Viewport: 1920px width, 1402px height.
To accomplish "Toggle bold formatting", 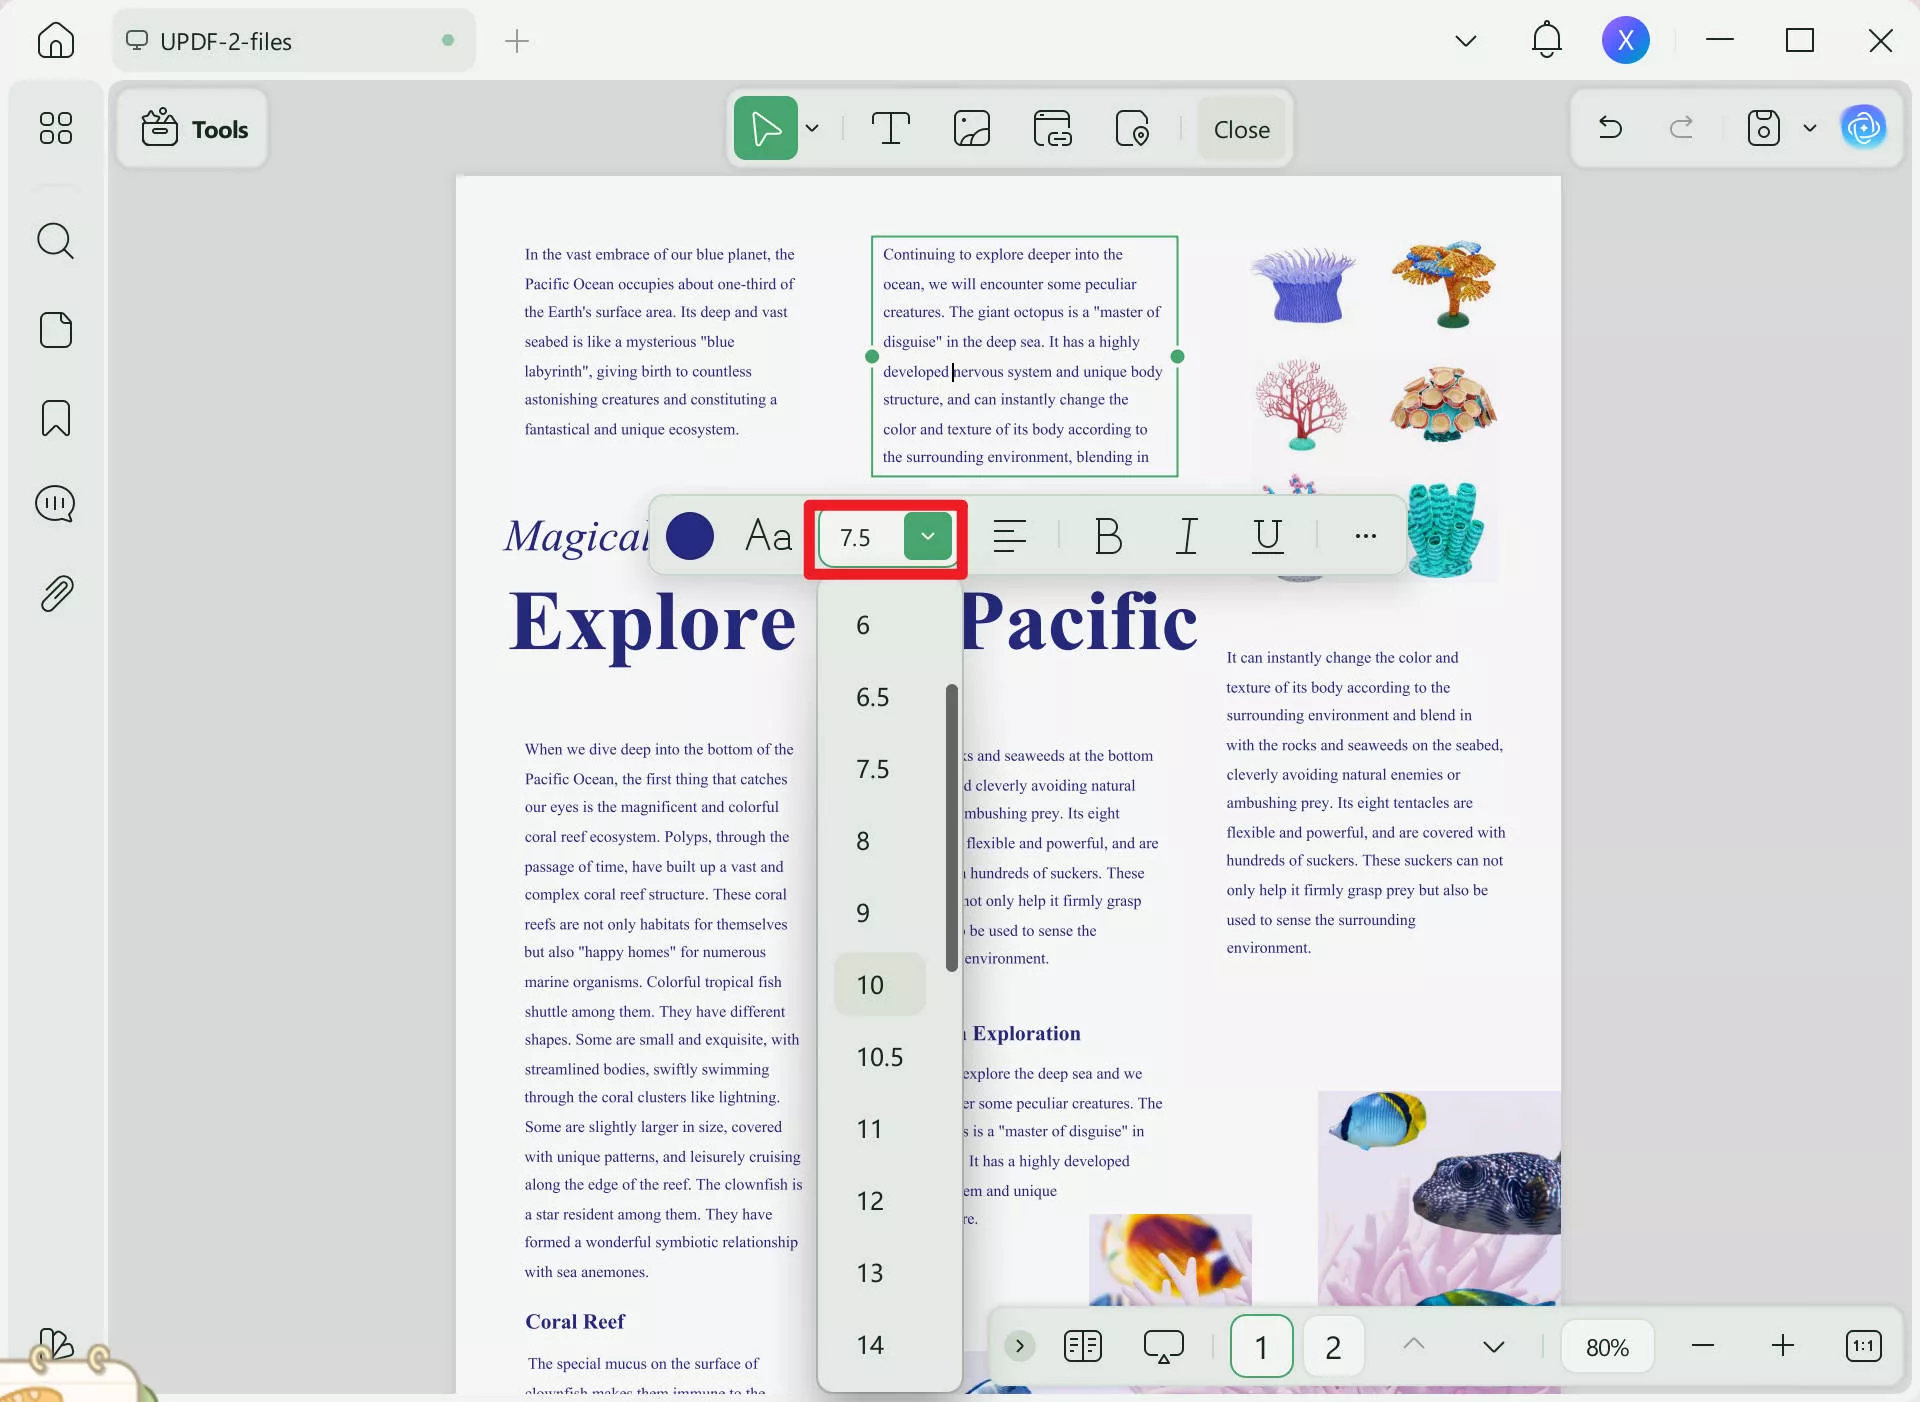I will pyautogui.click(x=1108, y=536).
